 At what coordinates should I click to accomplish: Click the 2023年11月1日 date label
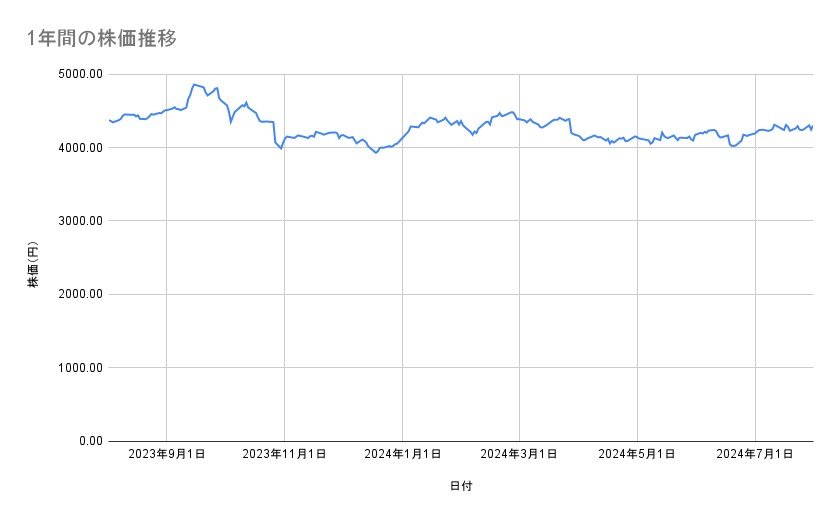tap(284, 455)
